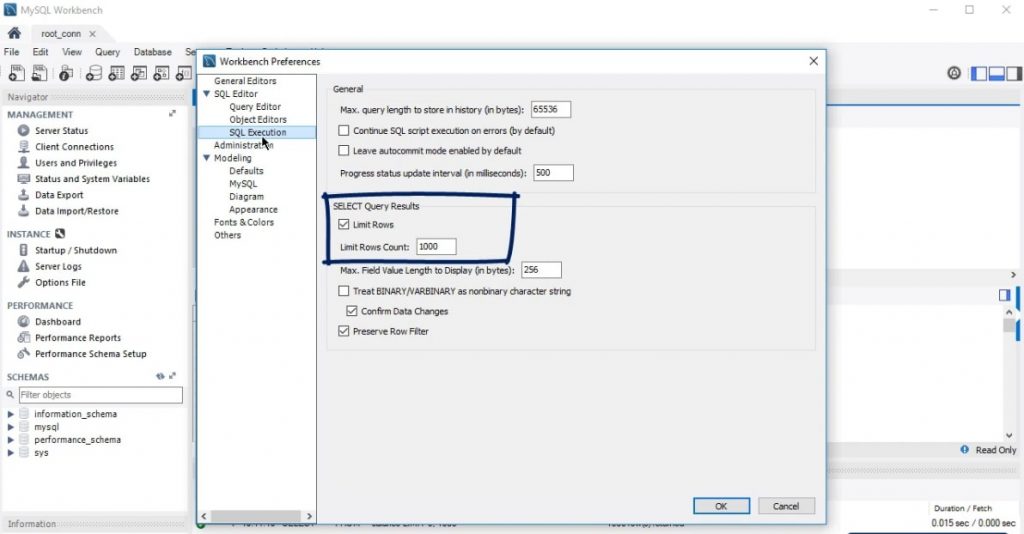Viewport: 1024px width, 534px height.
Task: Cancel the Workbench Preferences dialog
Action: (785, 506)
